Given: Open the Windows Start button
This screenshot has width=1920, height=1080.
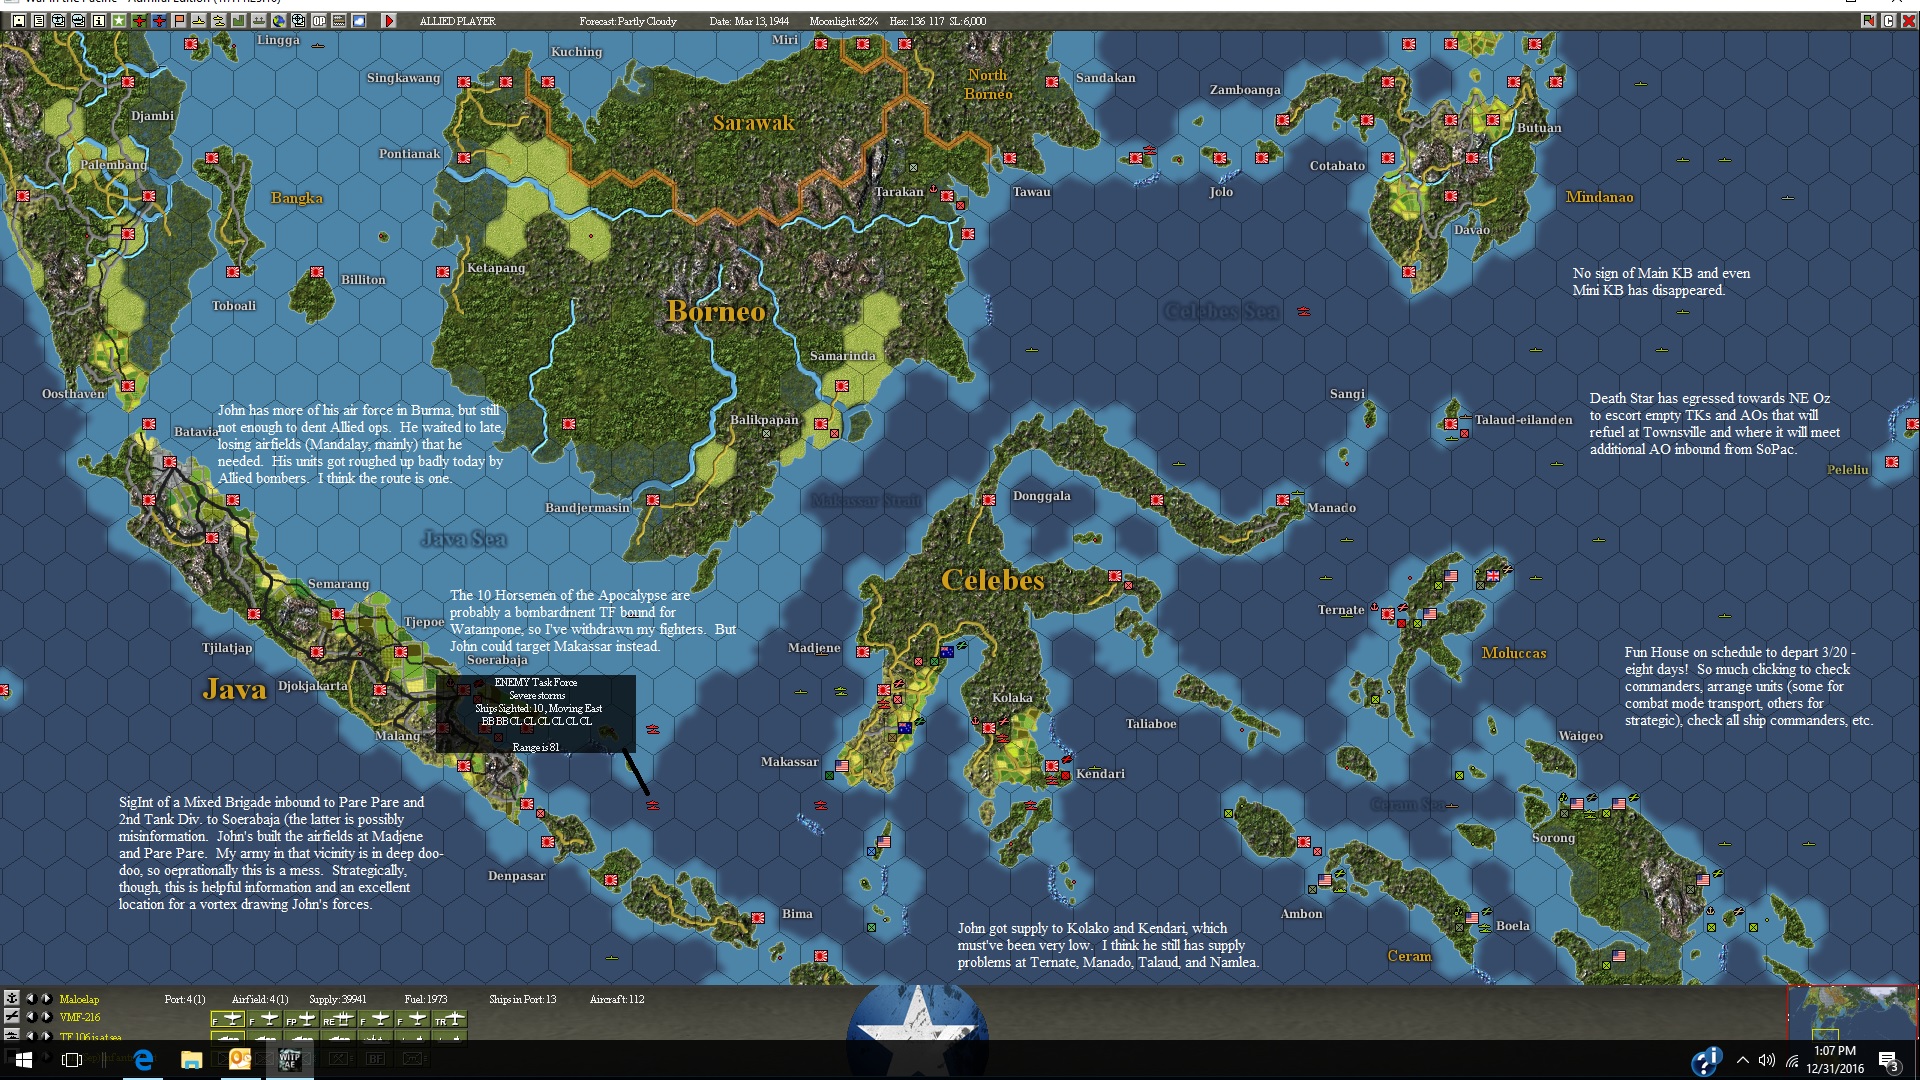Looking at the screenshot, I should pos(23,1060).
